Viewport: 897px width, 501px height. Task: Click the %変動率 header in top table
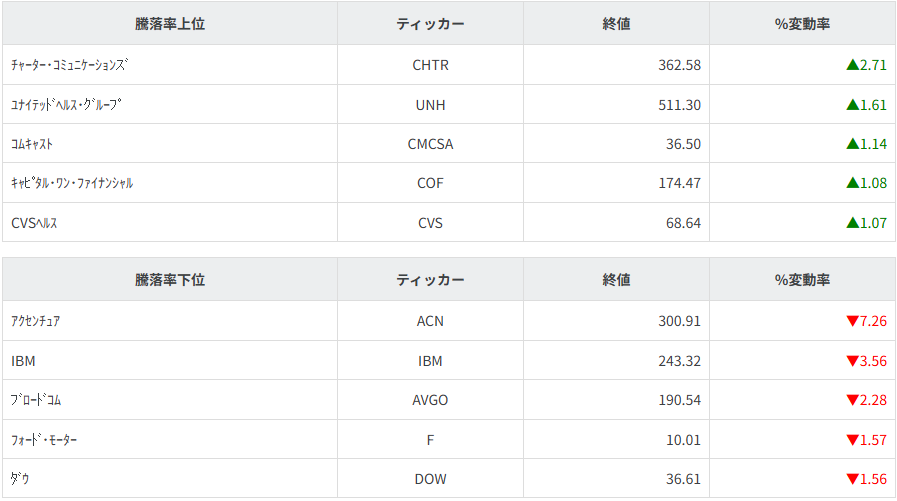802,23
